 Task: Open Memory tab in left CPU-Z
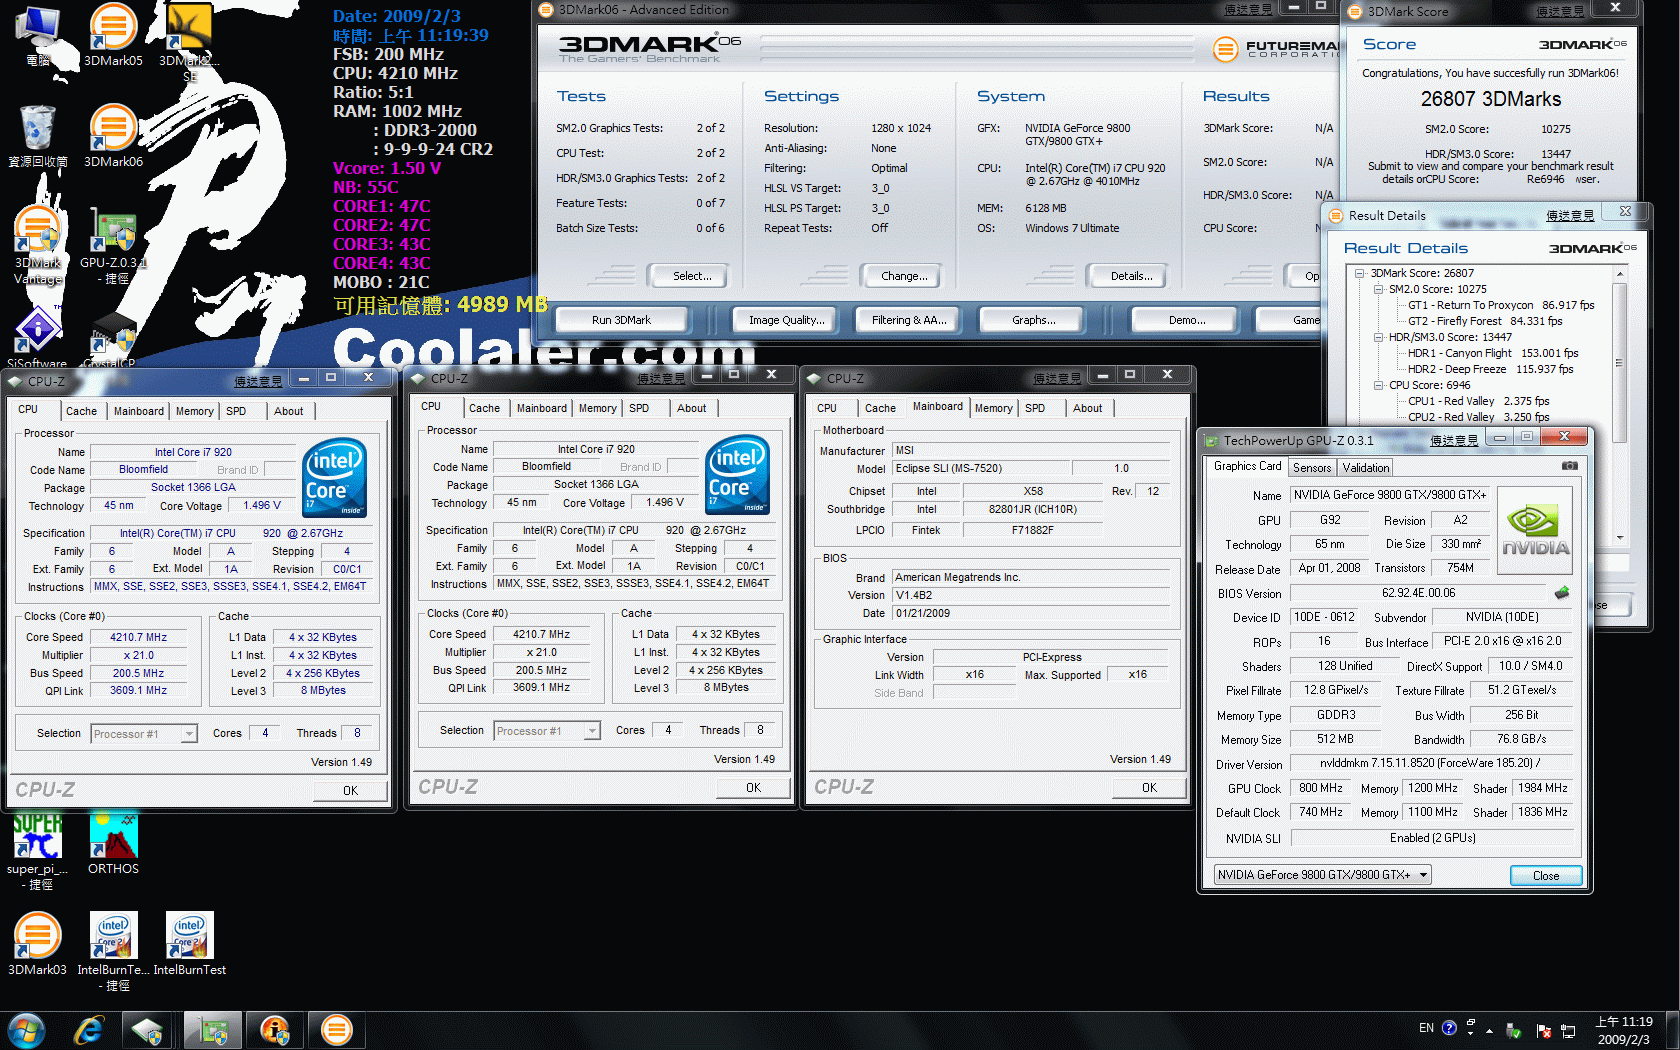point(195,411)
